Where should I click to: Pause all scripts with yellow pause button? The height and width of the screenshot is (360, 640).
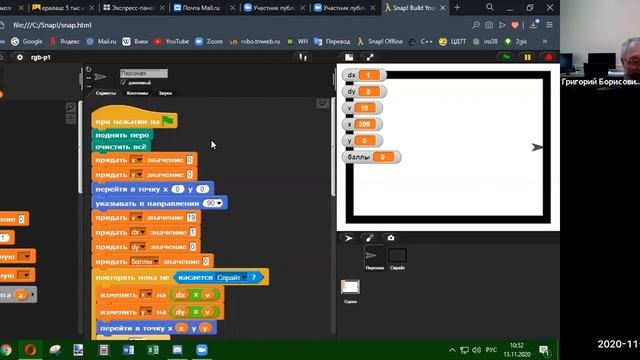[527, 58]
